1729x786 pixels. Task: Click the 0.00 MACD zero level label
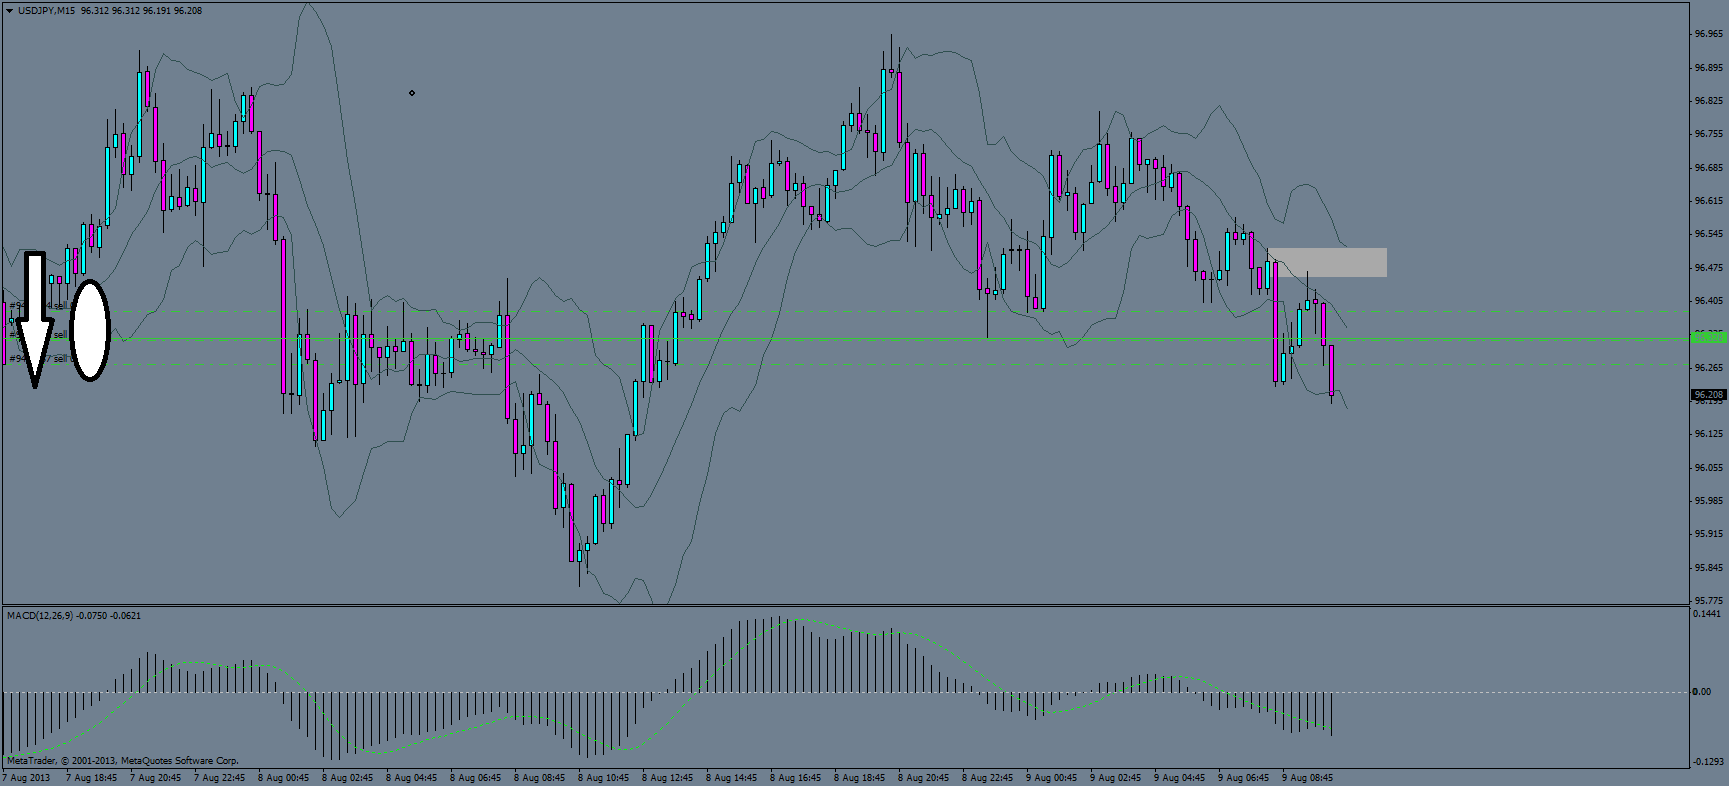[1701, 691]
